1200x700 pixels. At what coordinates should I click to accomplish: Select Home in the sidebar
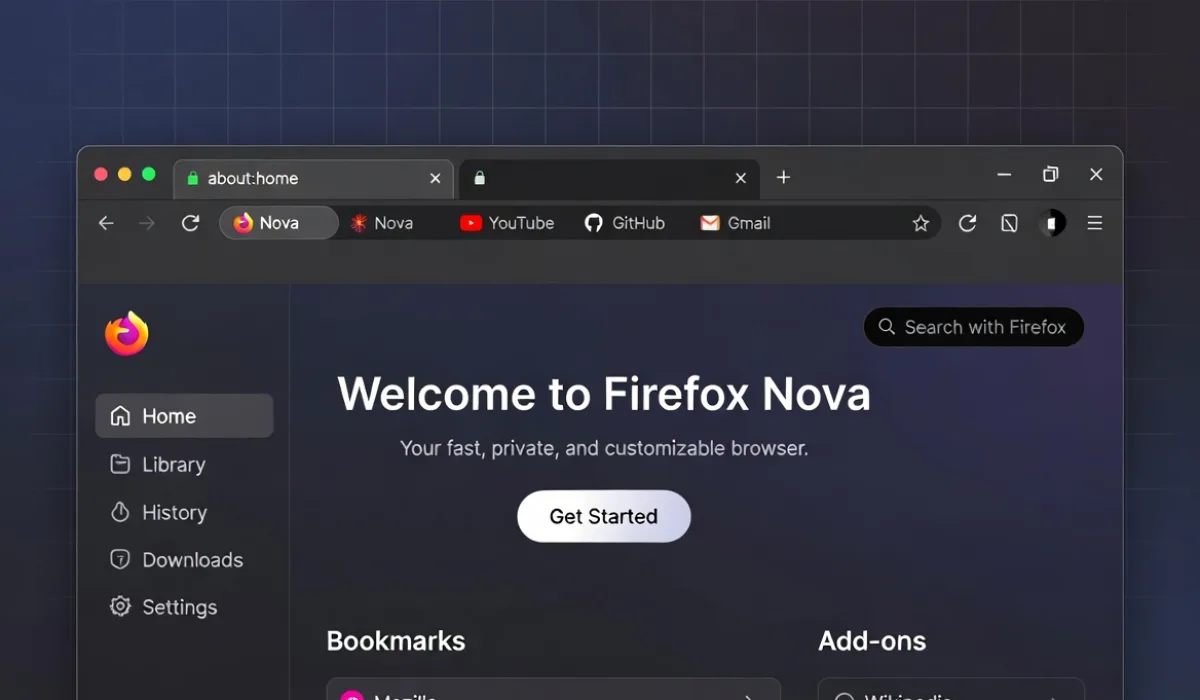point(168,415)
